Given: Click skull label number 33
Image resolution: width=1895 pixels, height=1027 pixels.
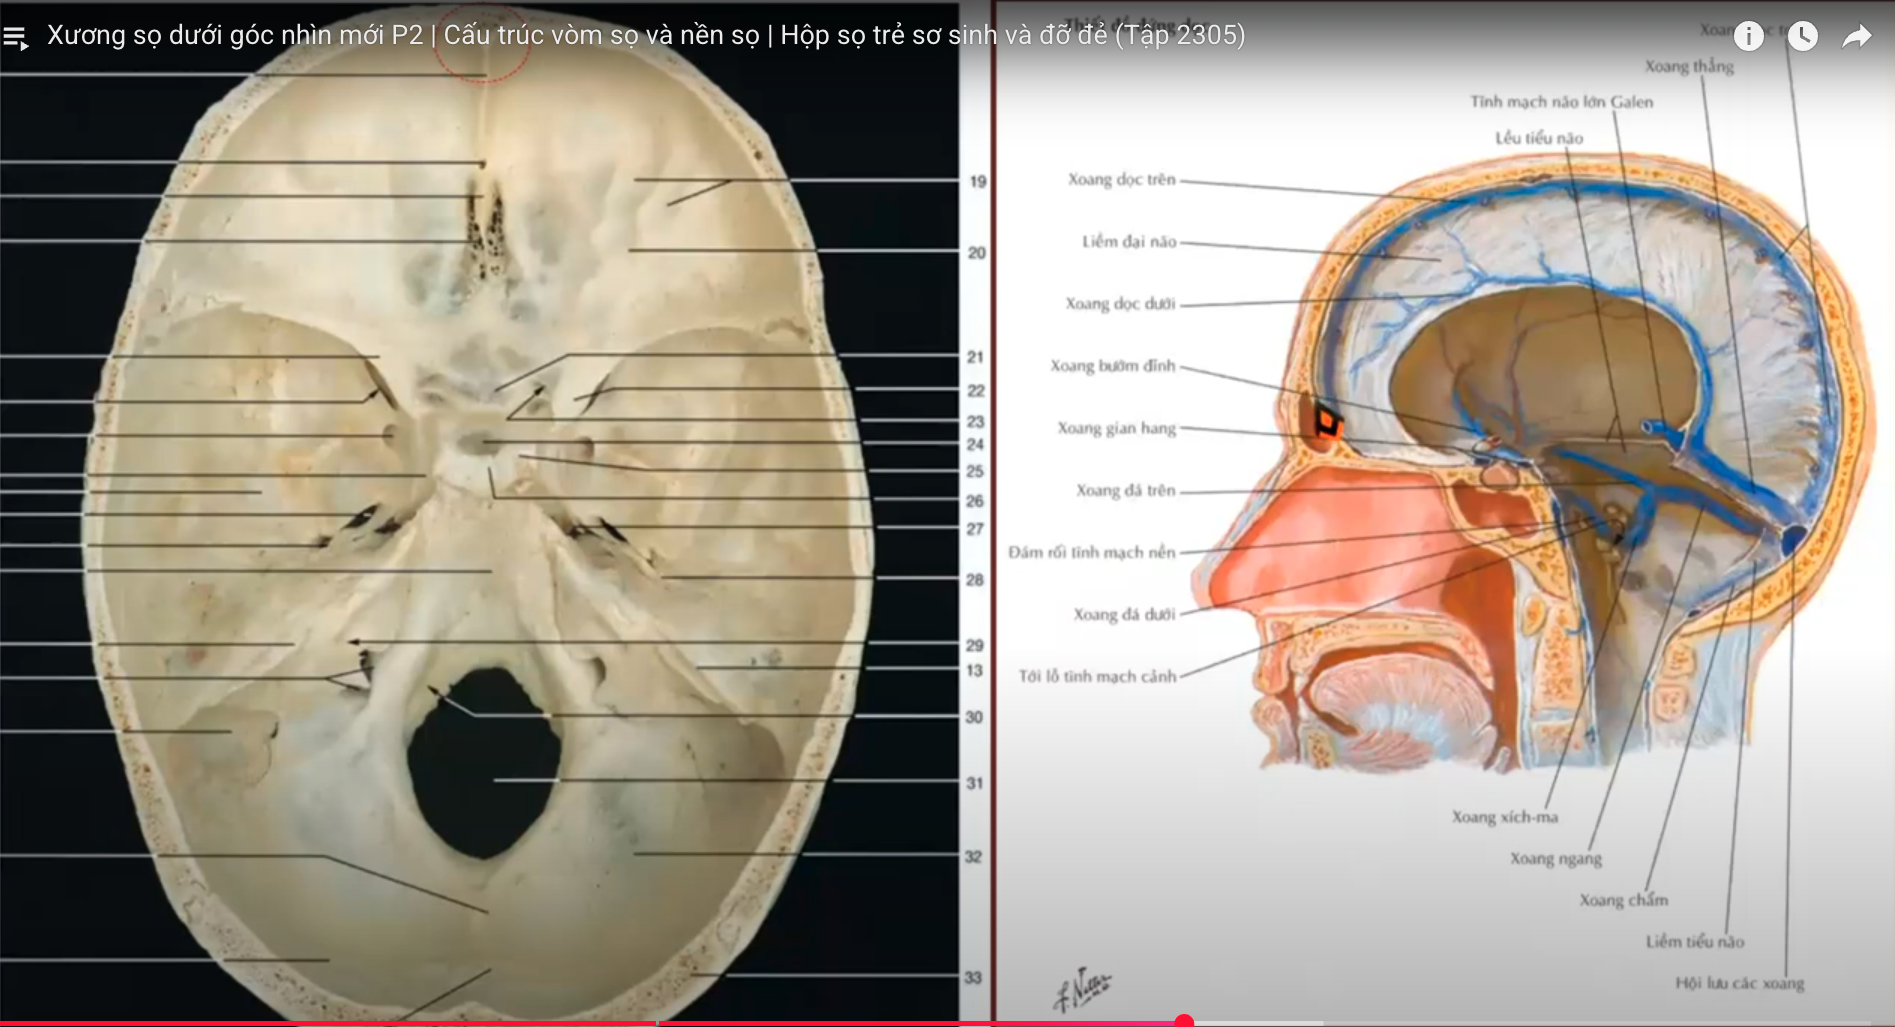Looking at the screenshot, I should 973,978.
